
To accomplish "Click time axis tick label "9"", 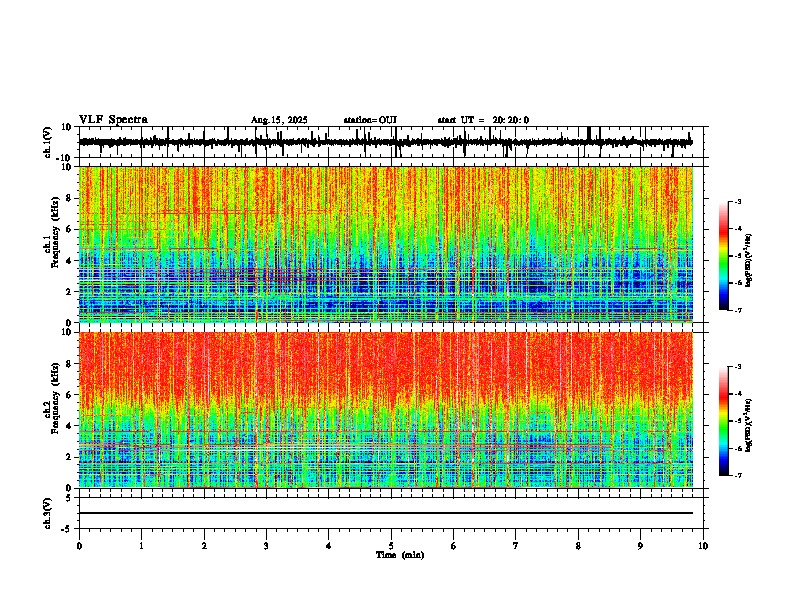I will pos(640,546).
